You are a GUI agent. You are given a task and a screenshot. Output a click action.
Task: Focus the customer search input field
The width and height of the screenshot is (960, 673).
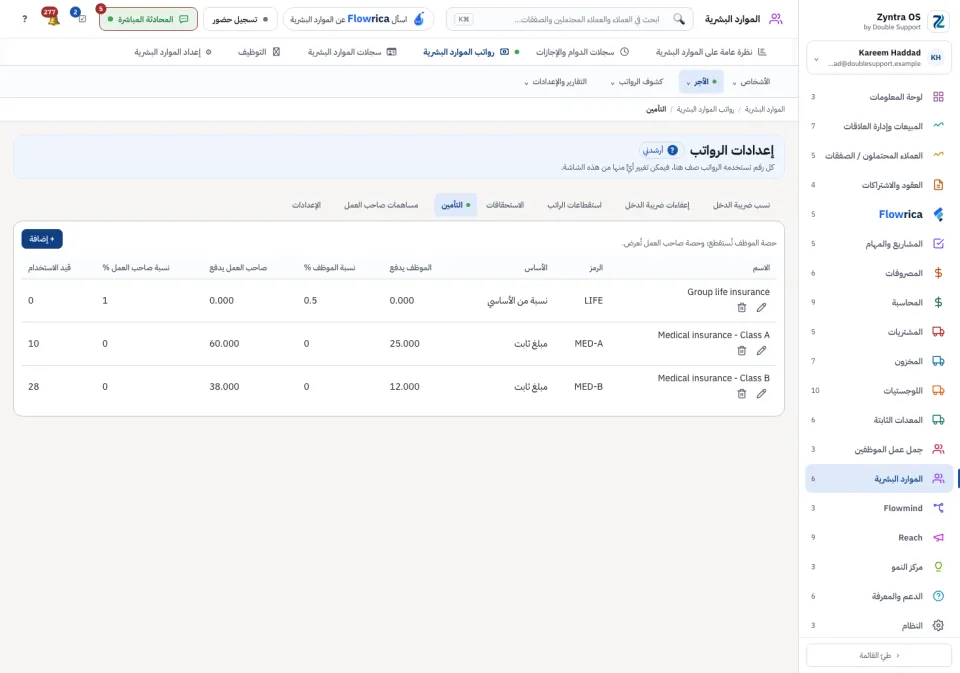[x=570, y=19]
